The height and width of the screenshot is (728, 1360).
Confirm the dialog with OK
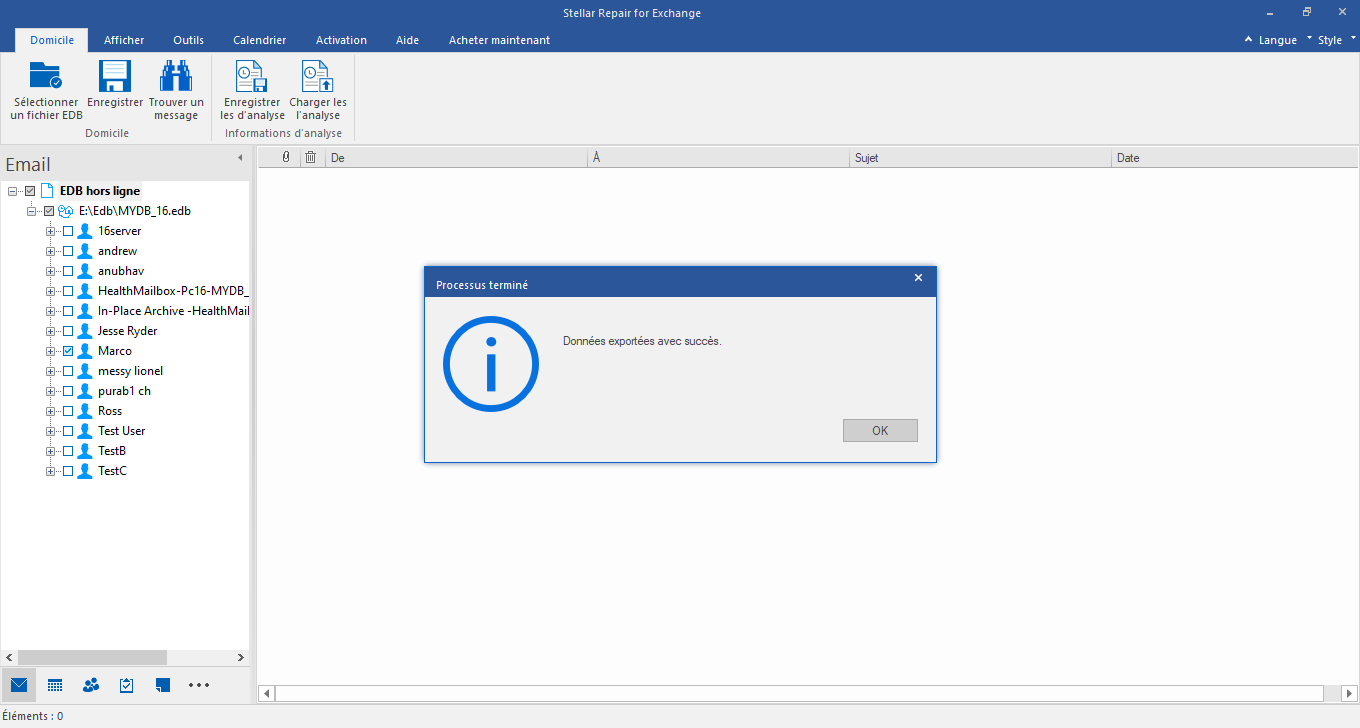tap(880, 431)
